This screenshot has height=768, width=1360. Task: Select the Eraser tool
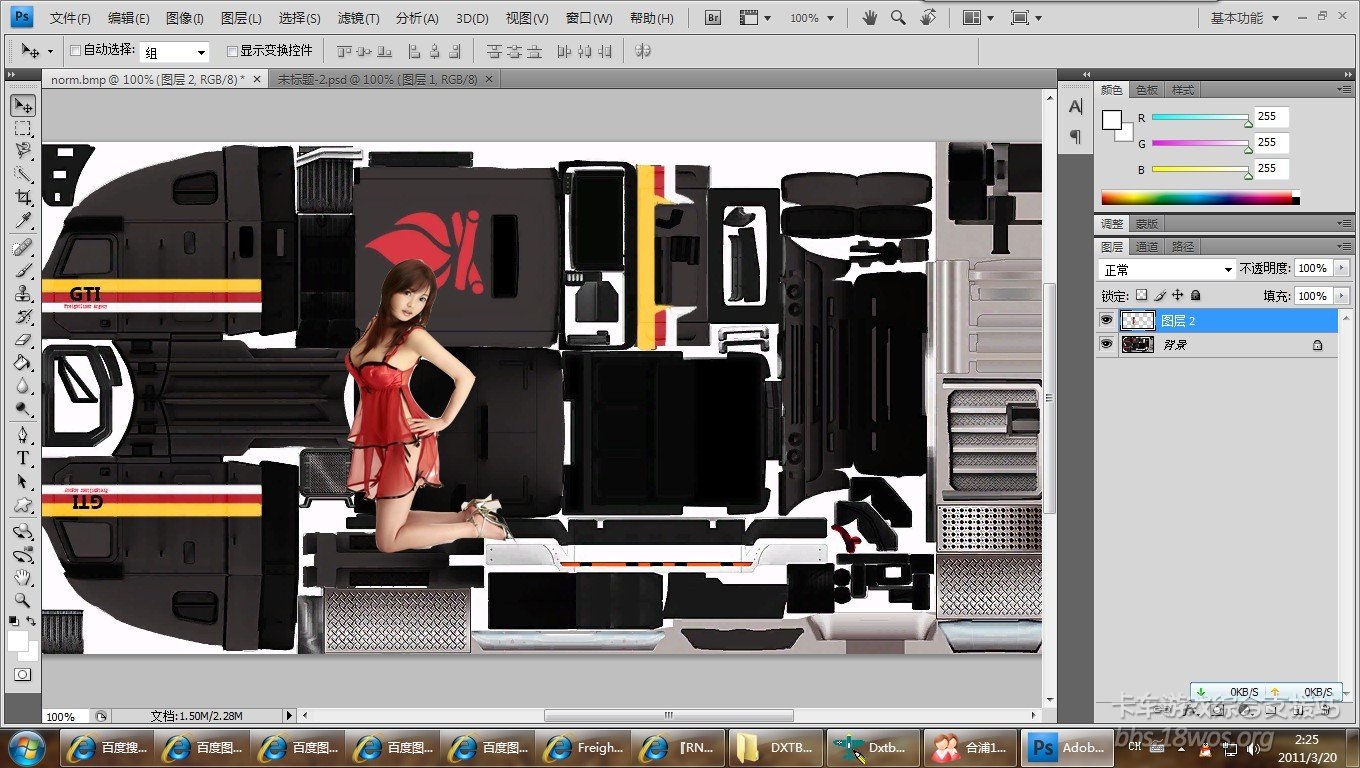click(x=23, y=340)
